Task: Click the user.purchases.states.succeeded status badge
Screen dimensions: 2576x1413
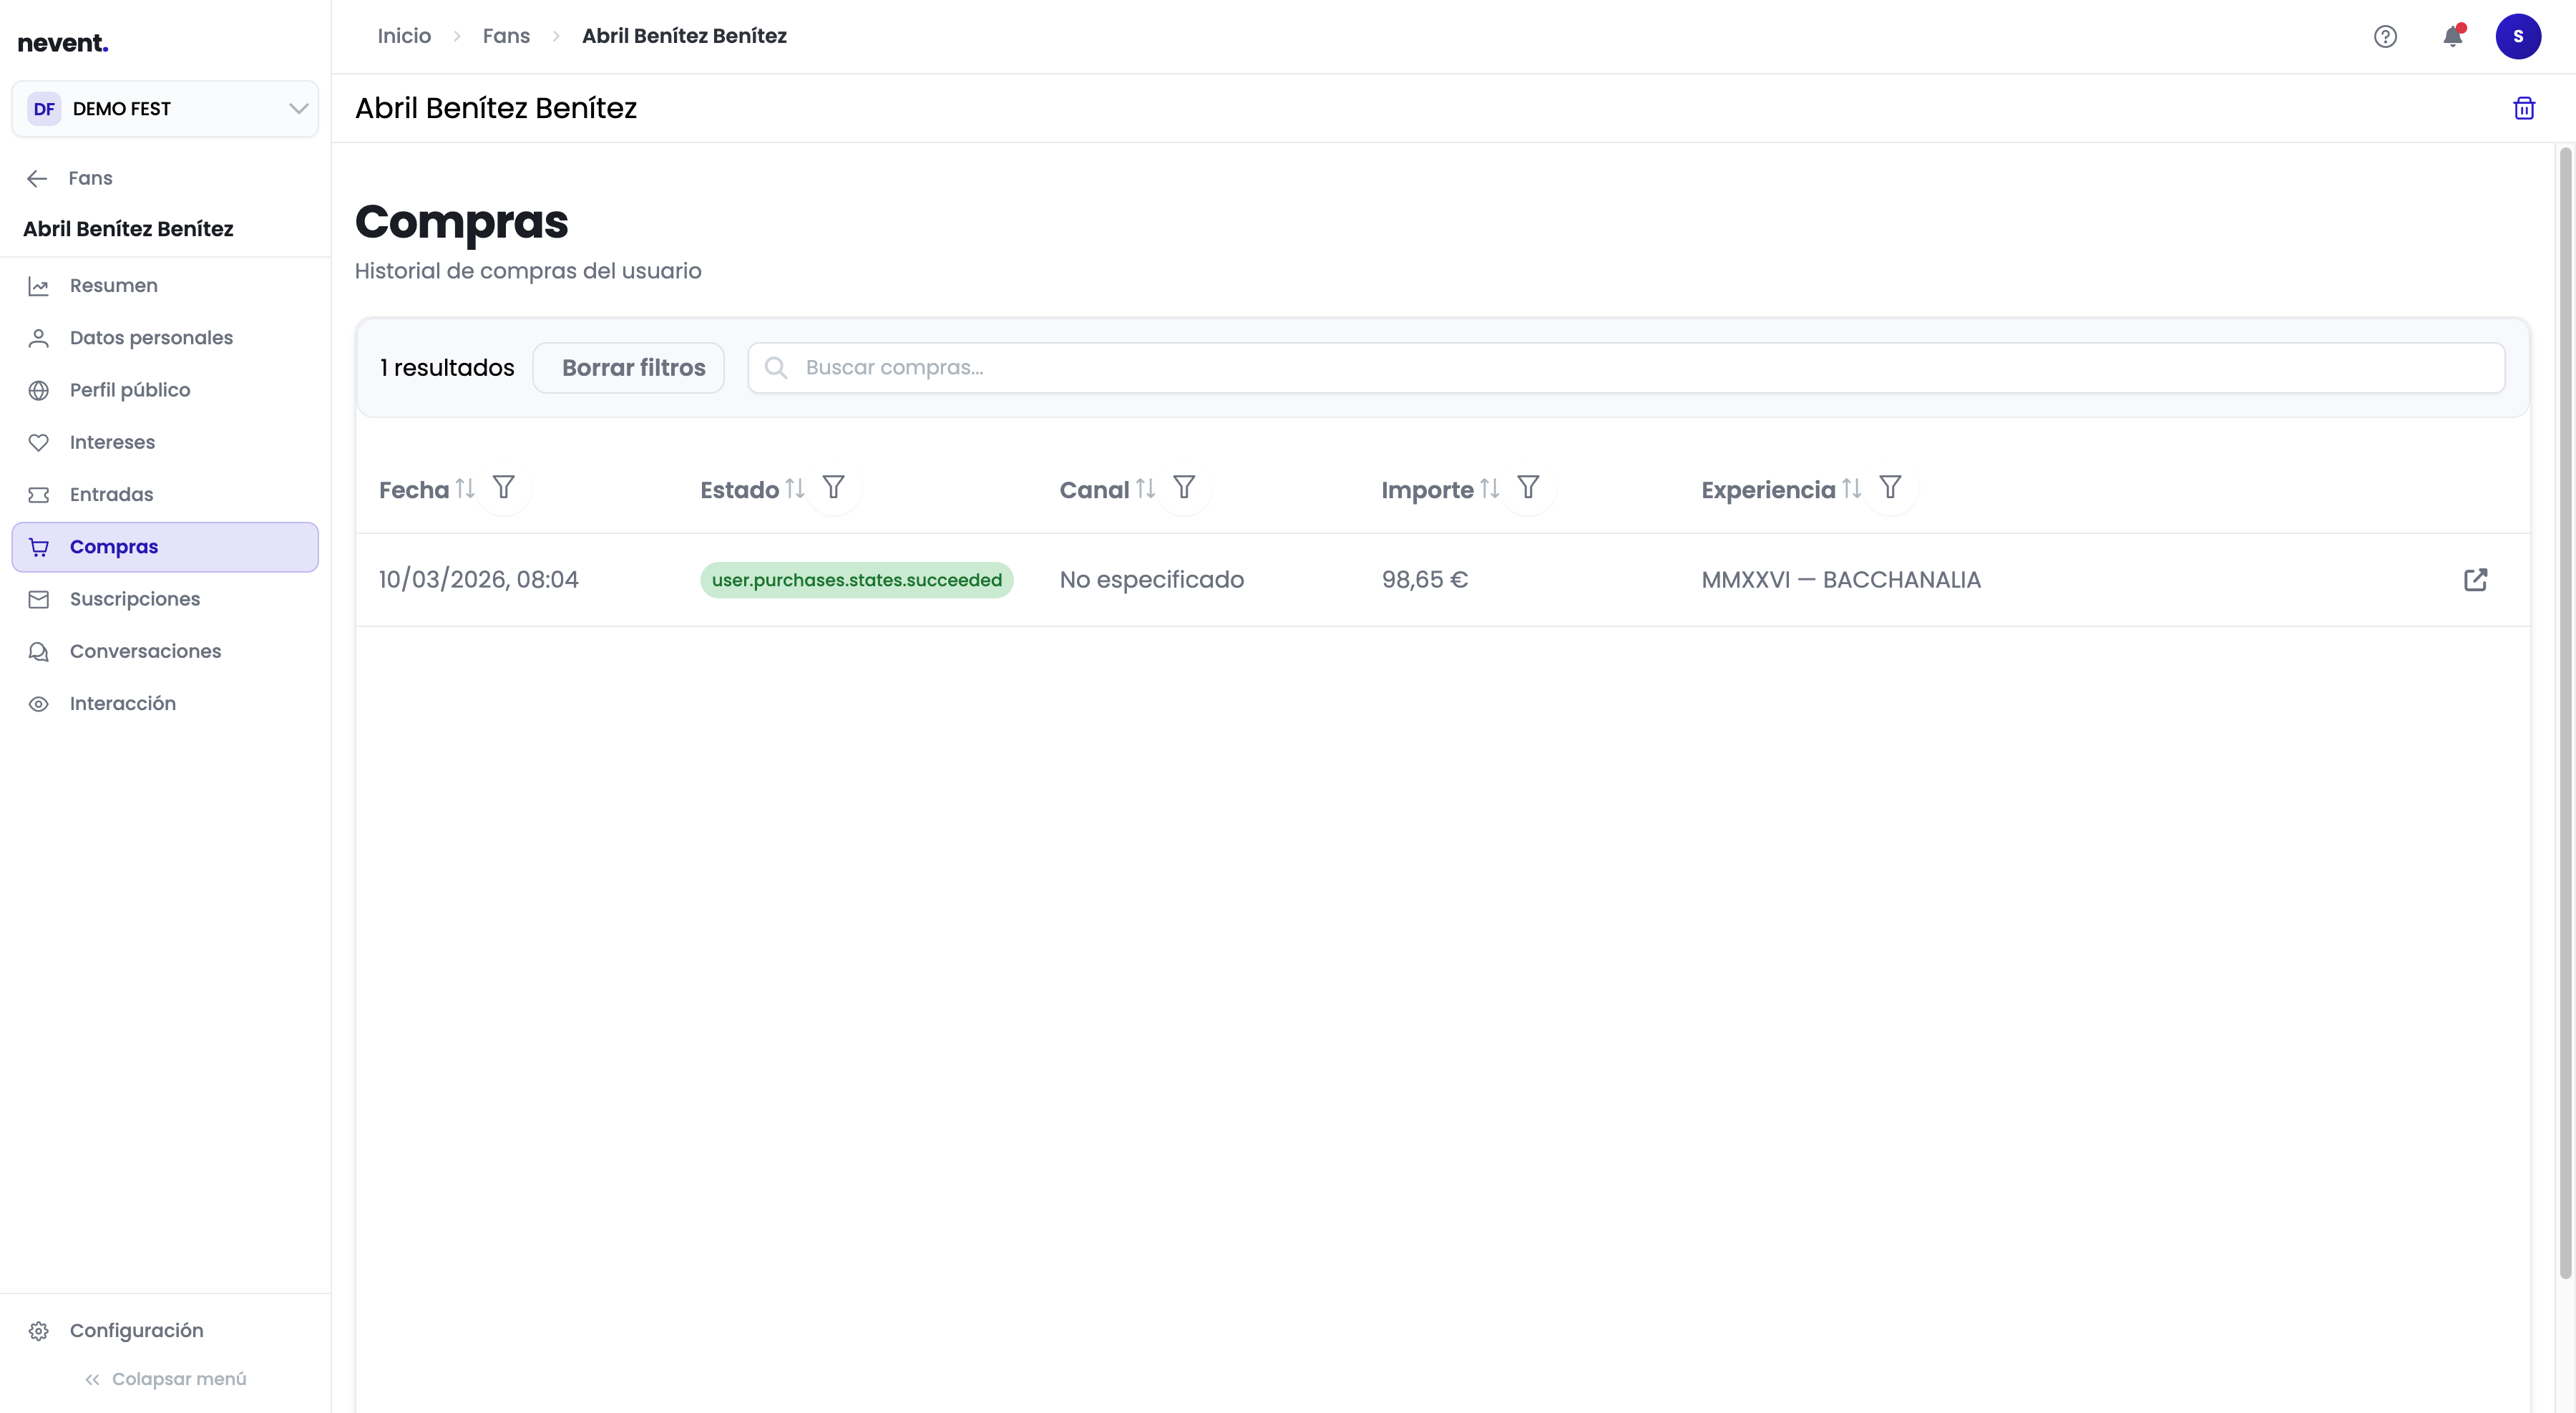Action: pyautogui.click(x=857, y=580)
